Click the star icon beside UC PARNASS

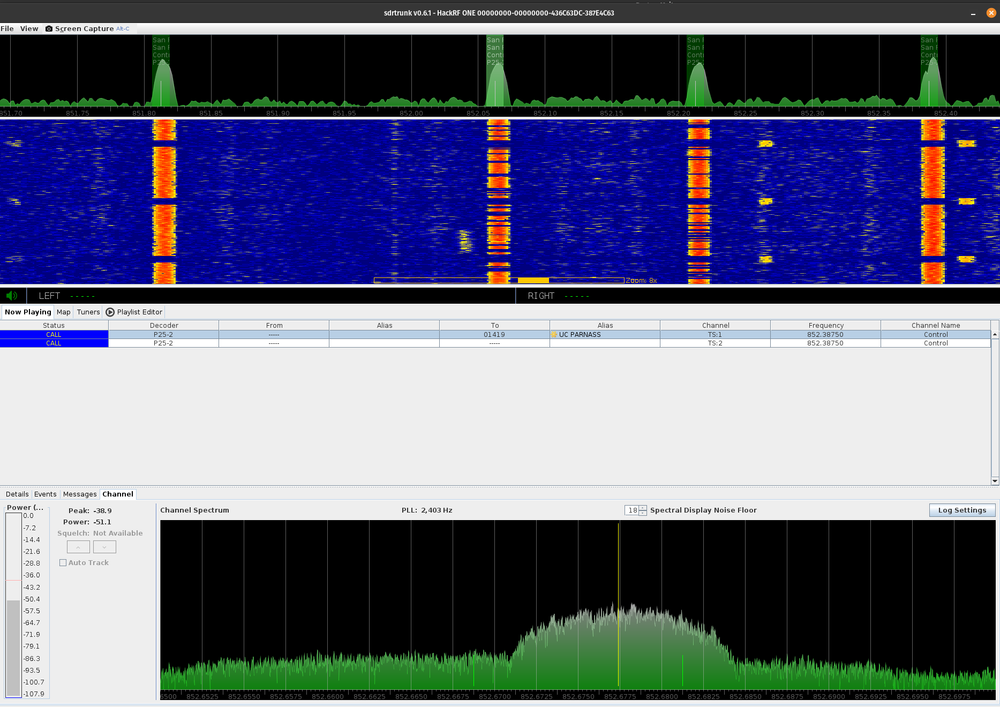pos(554,334)
